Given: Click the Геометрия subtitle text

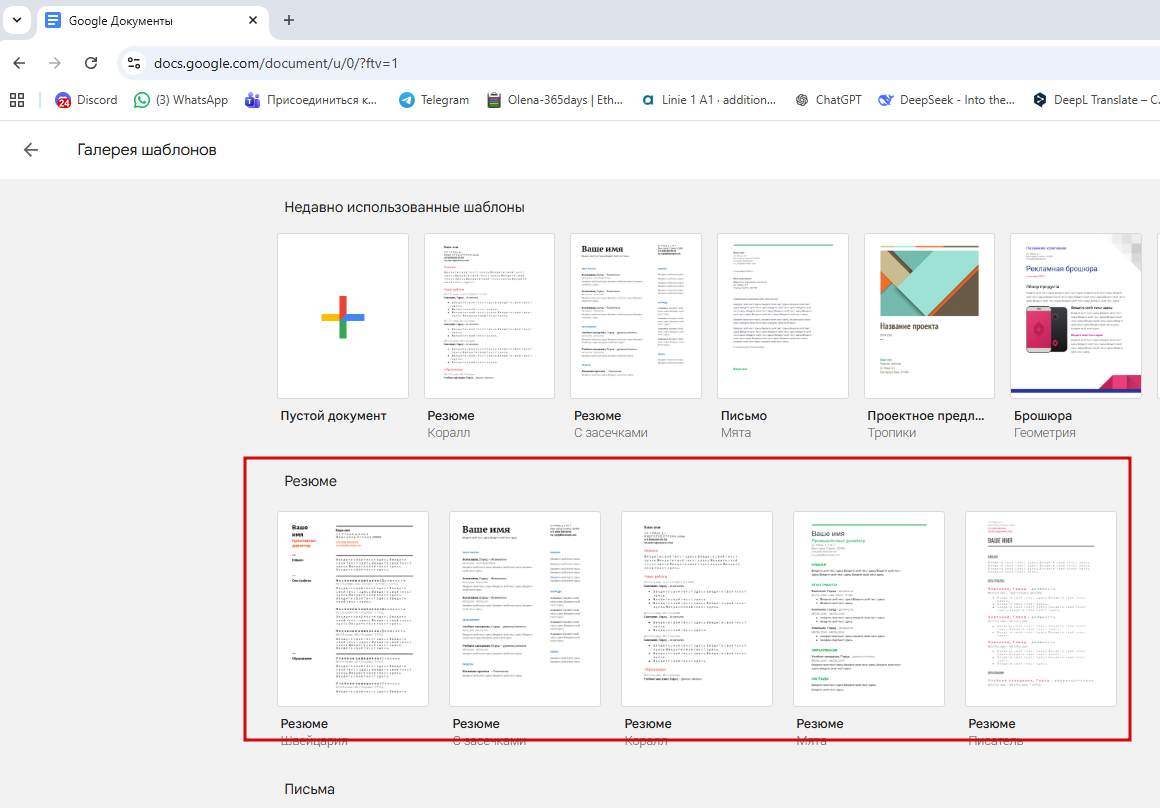Looking at the screenshot, I should (x=1045, y=433).
